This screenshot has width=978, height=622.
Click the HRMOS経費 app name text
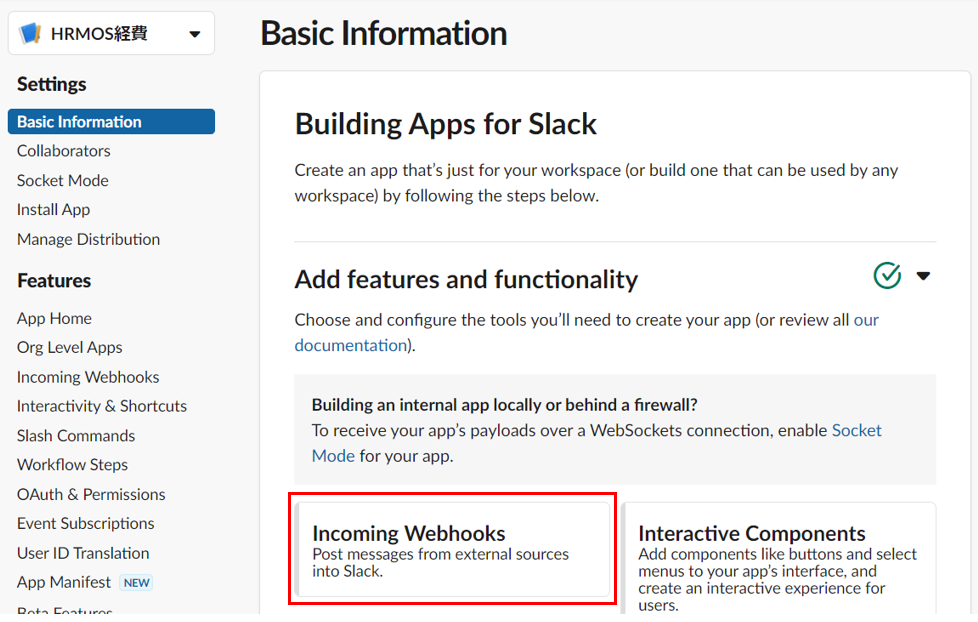coord(99,33)
